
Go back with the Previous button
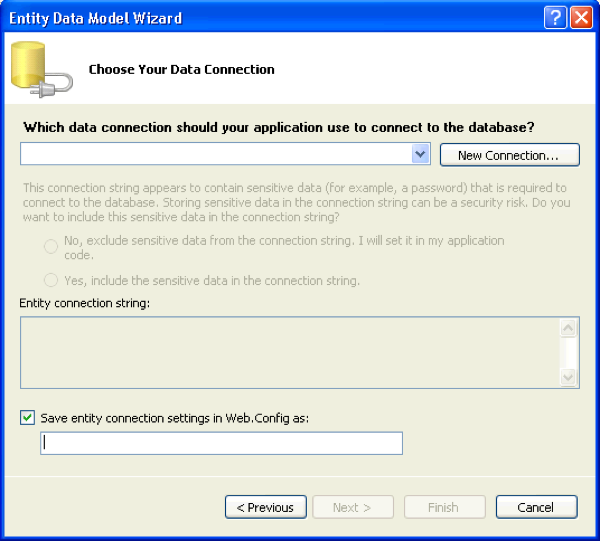pyautogui.click(x=265, y=507)
